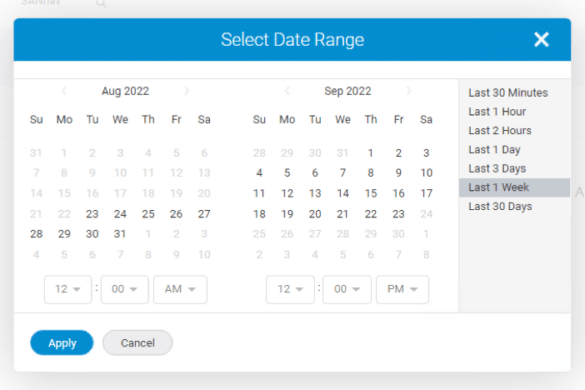The width and height of the screenshot is (585, 390).
Task: Open the start hour dropdown
Action: click(68, 289)
